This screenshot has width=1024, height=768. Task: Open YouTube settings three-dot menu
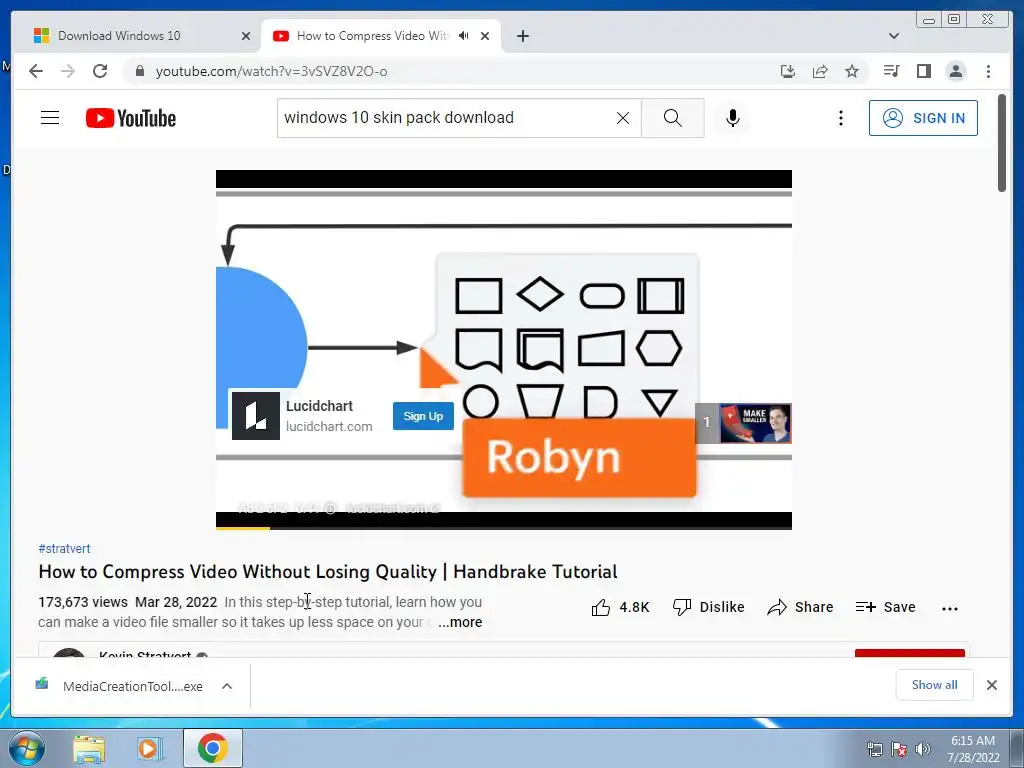[x=840, y=118]
